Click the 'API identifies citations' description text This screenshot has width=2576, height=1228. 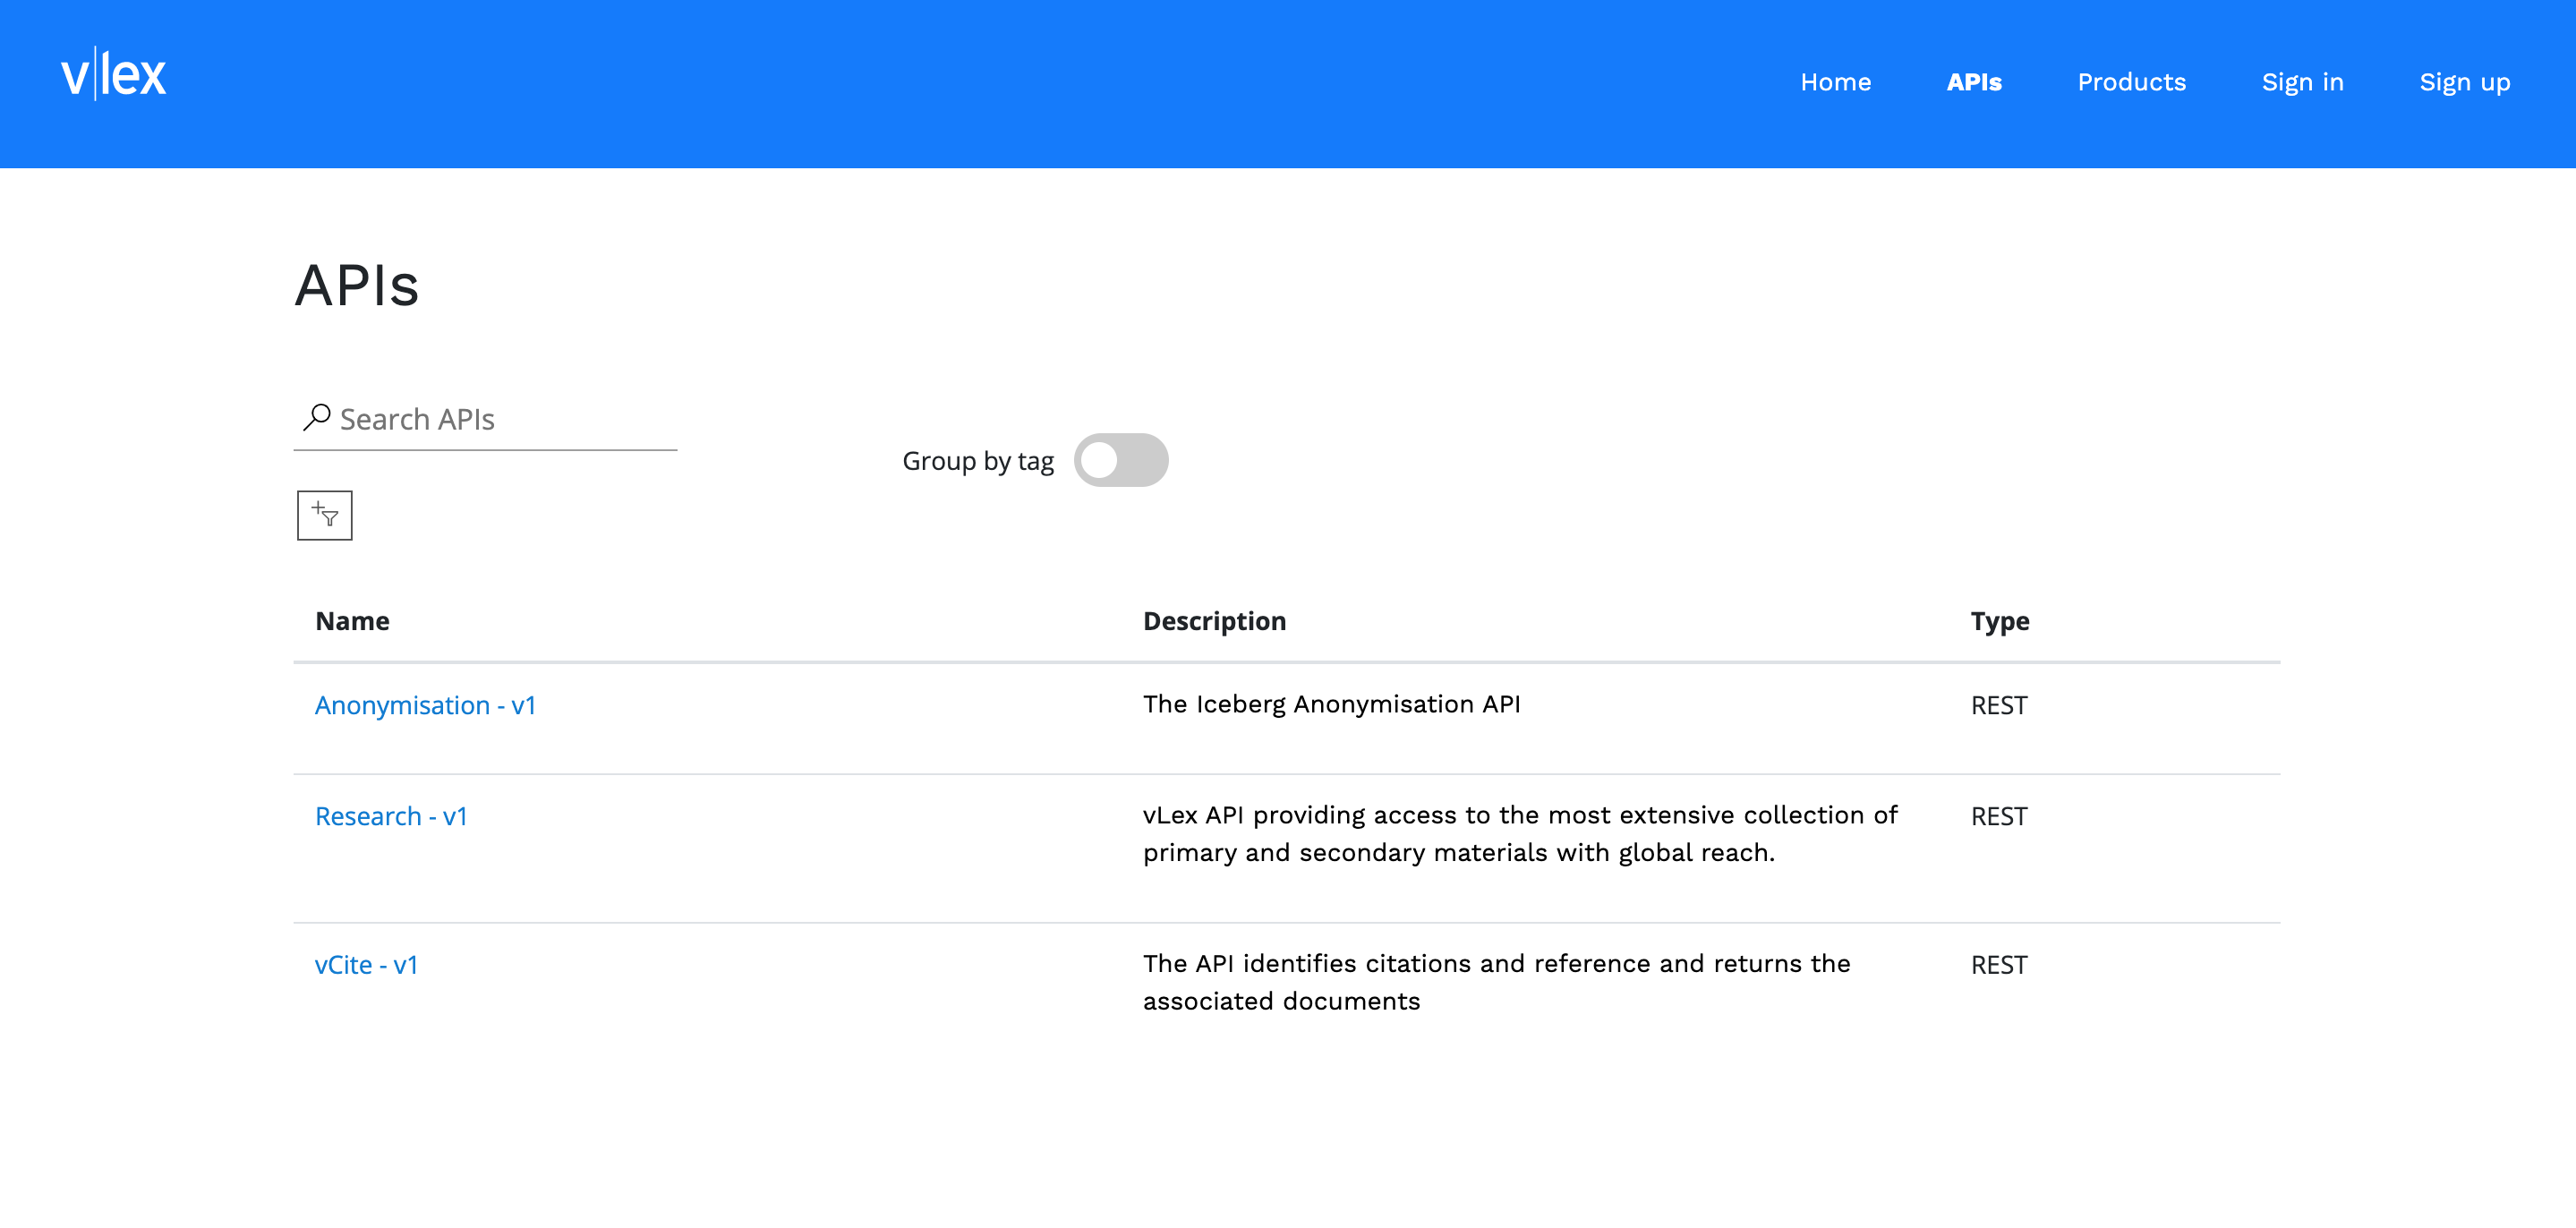coord(1496,982)
